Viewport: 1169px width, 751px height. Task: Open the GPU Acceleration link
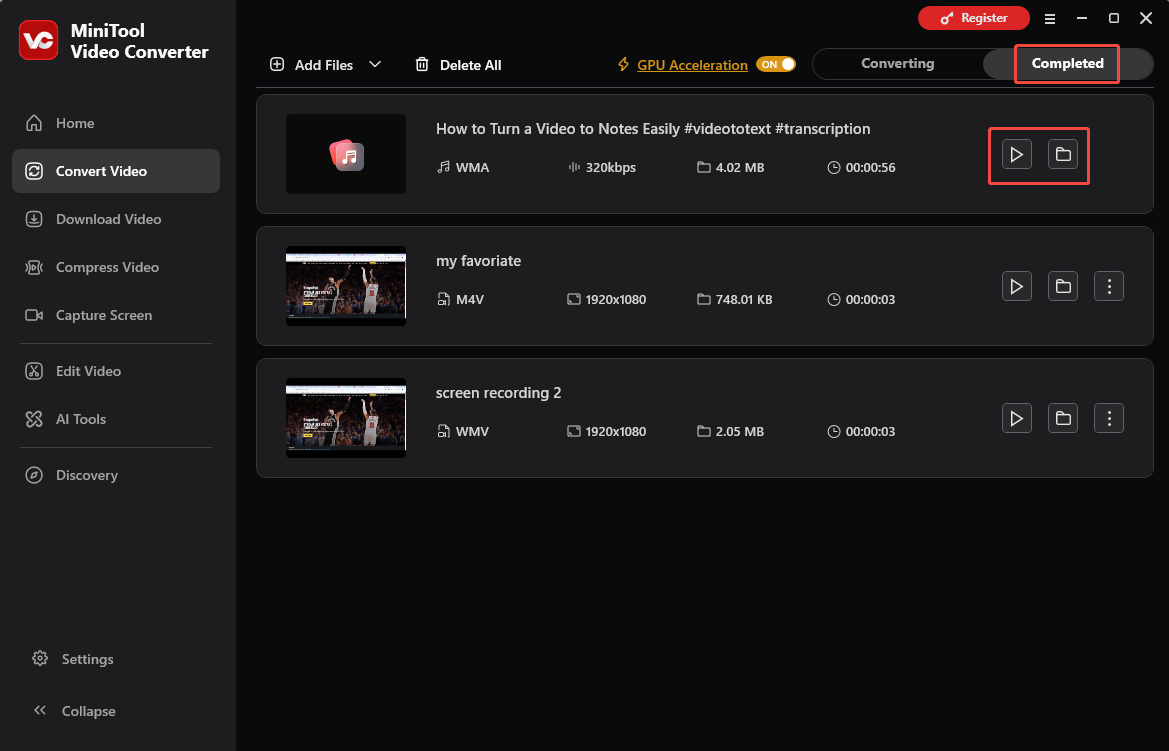692,65
